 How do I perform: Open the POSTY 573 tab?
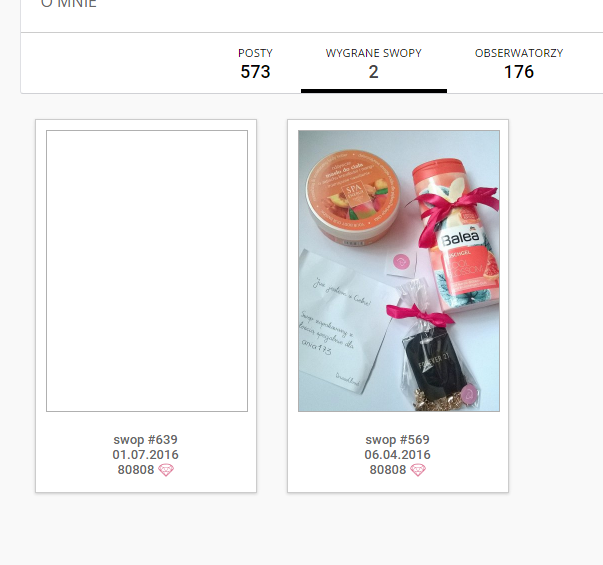[255, 64]
